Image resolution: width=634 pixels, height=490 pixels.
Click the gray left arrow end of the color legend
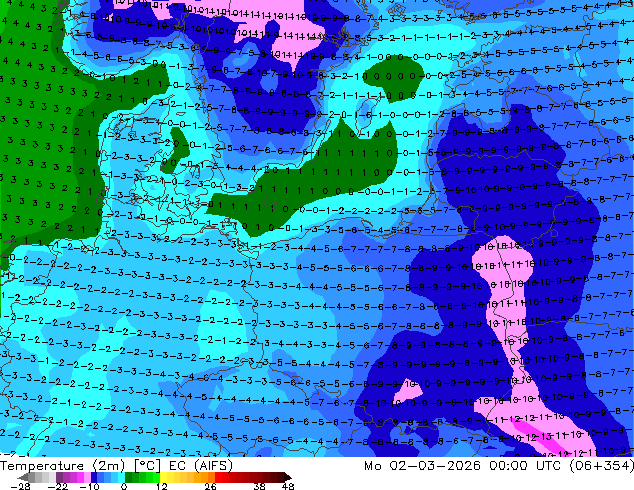coord(23,477)
